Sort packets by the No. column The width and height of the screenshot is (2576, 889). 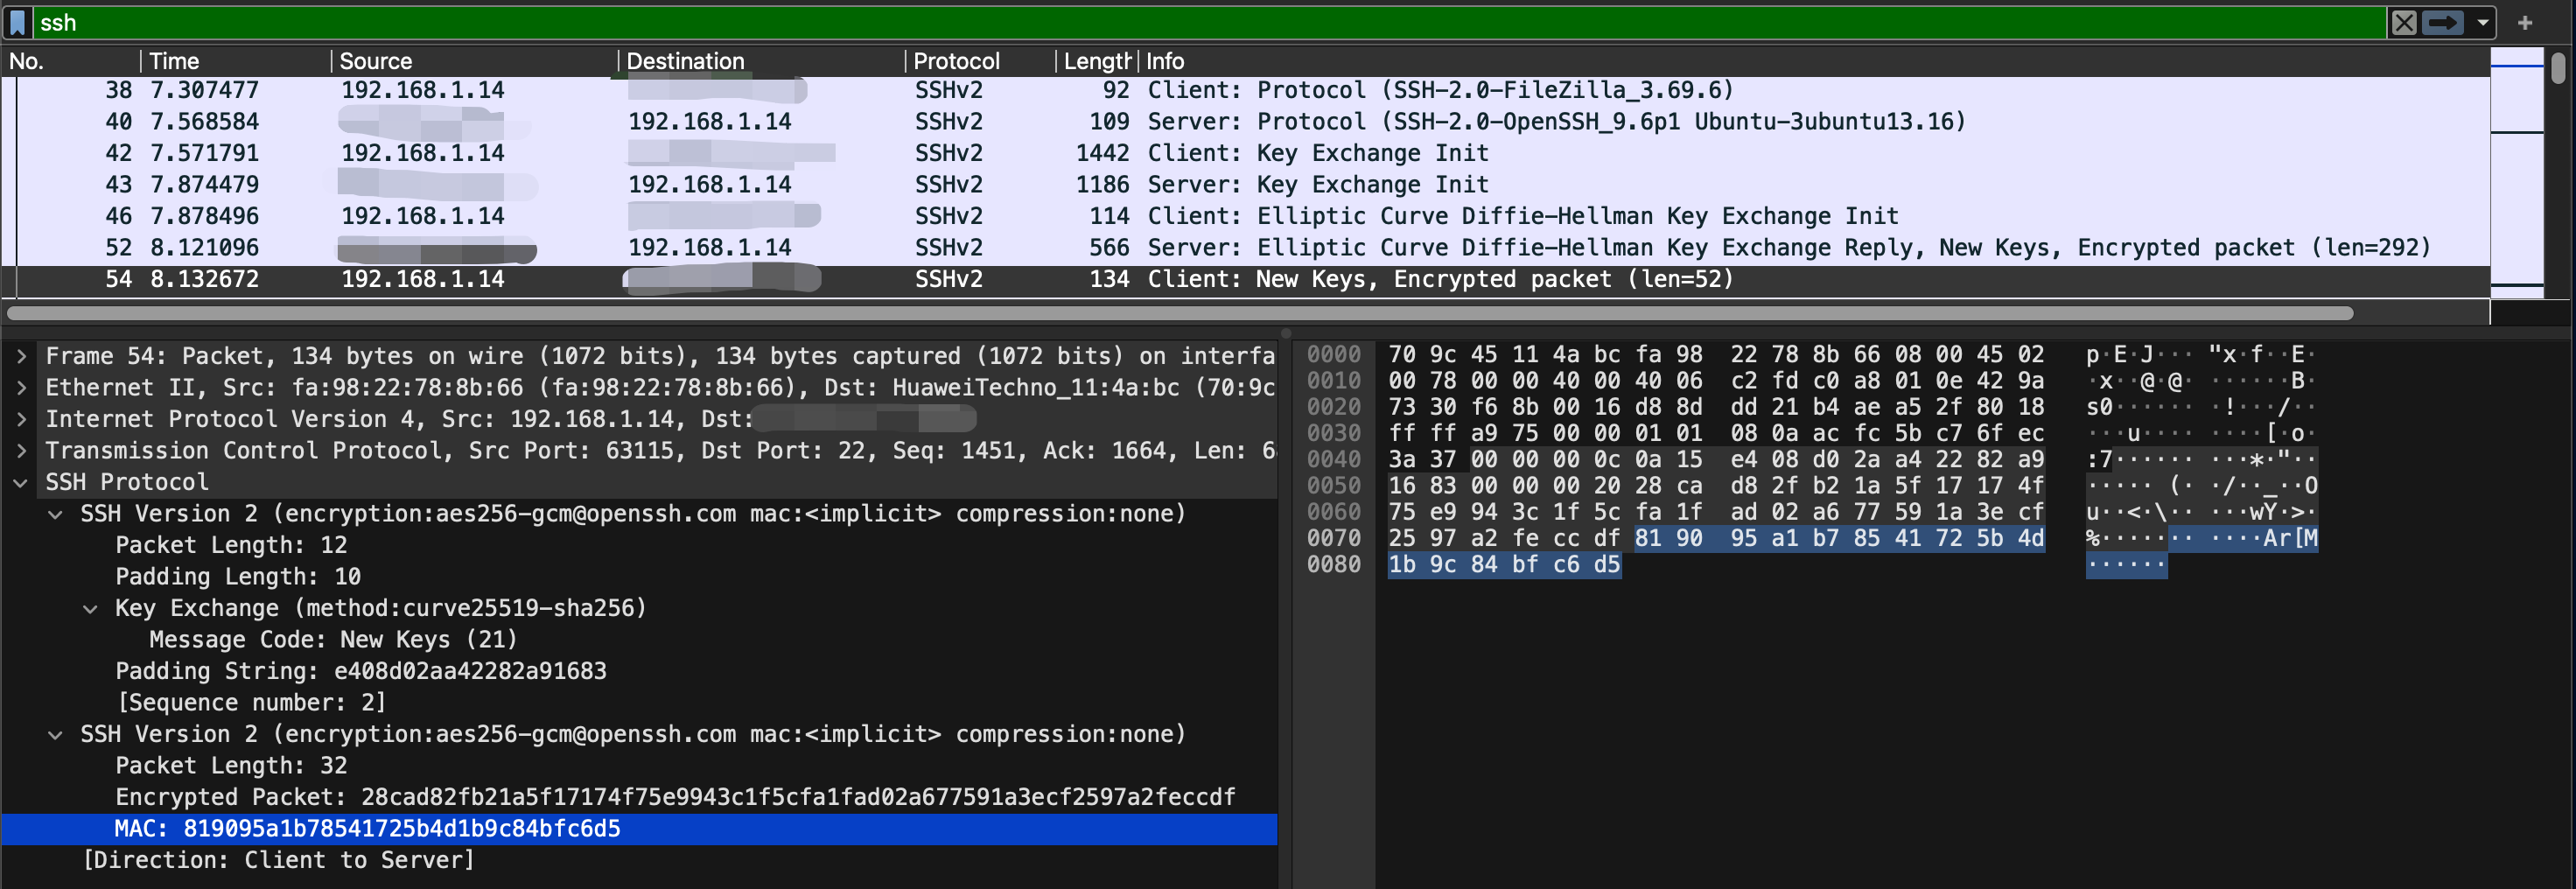point(70,61)
